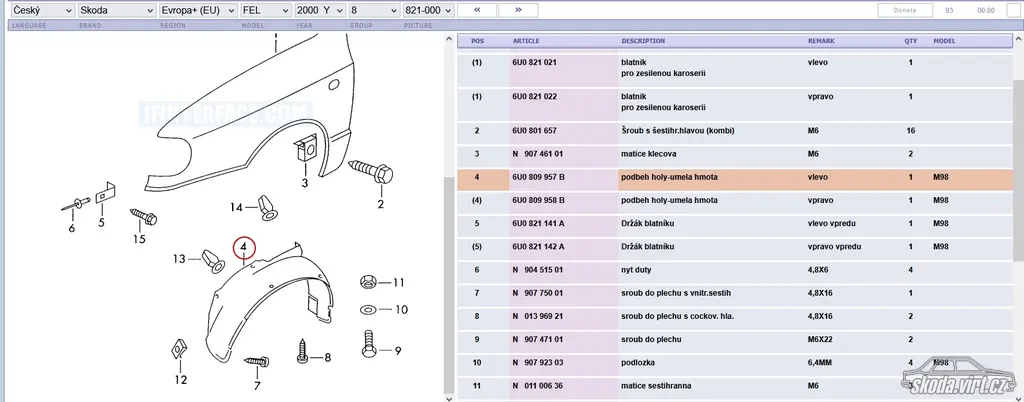Click the REMARK column header
Image resolution: width=1024 pixels, height=402 pixels.
coord(822,41)
